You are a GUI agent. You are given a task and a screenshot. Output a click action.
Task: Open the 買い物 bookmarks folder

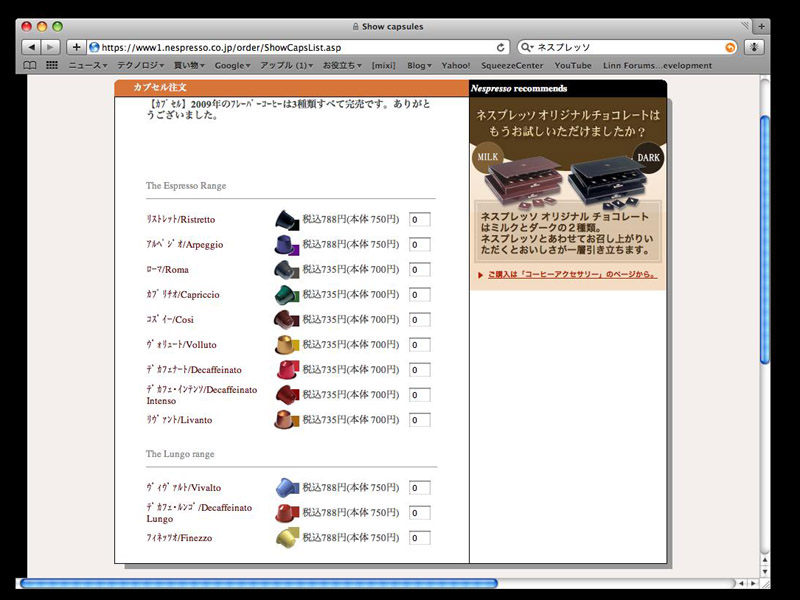click(x=189, y=65)
